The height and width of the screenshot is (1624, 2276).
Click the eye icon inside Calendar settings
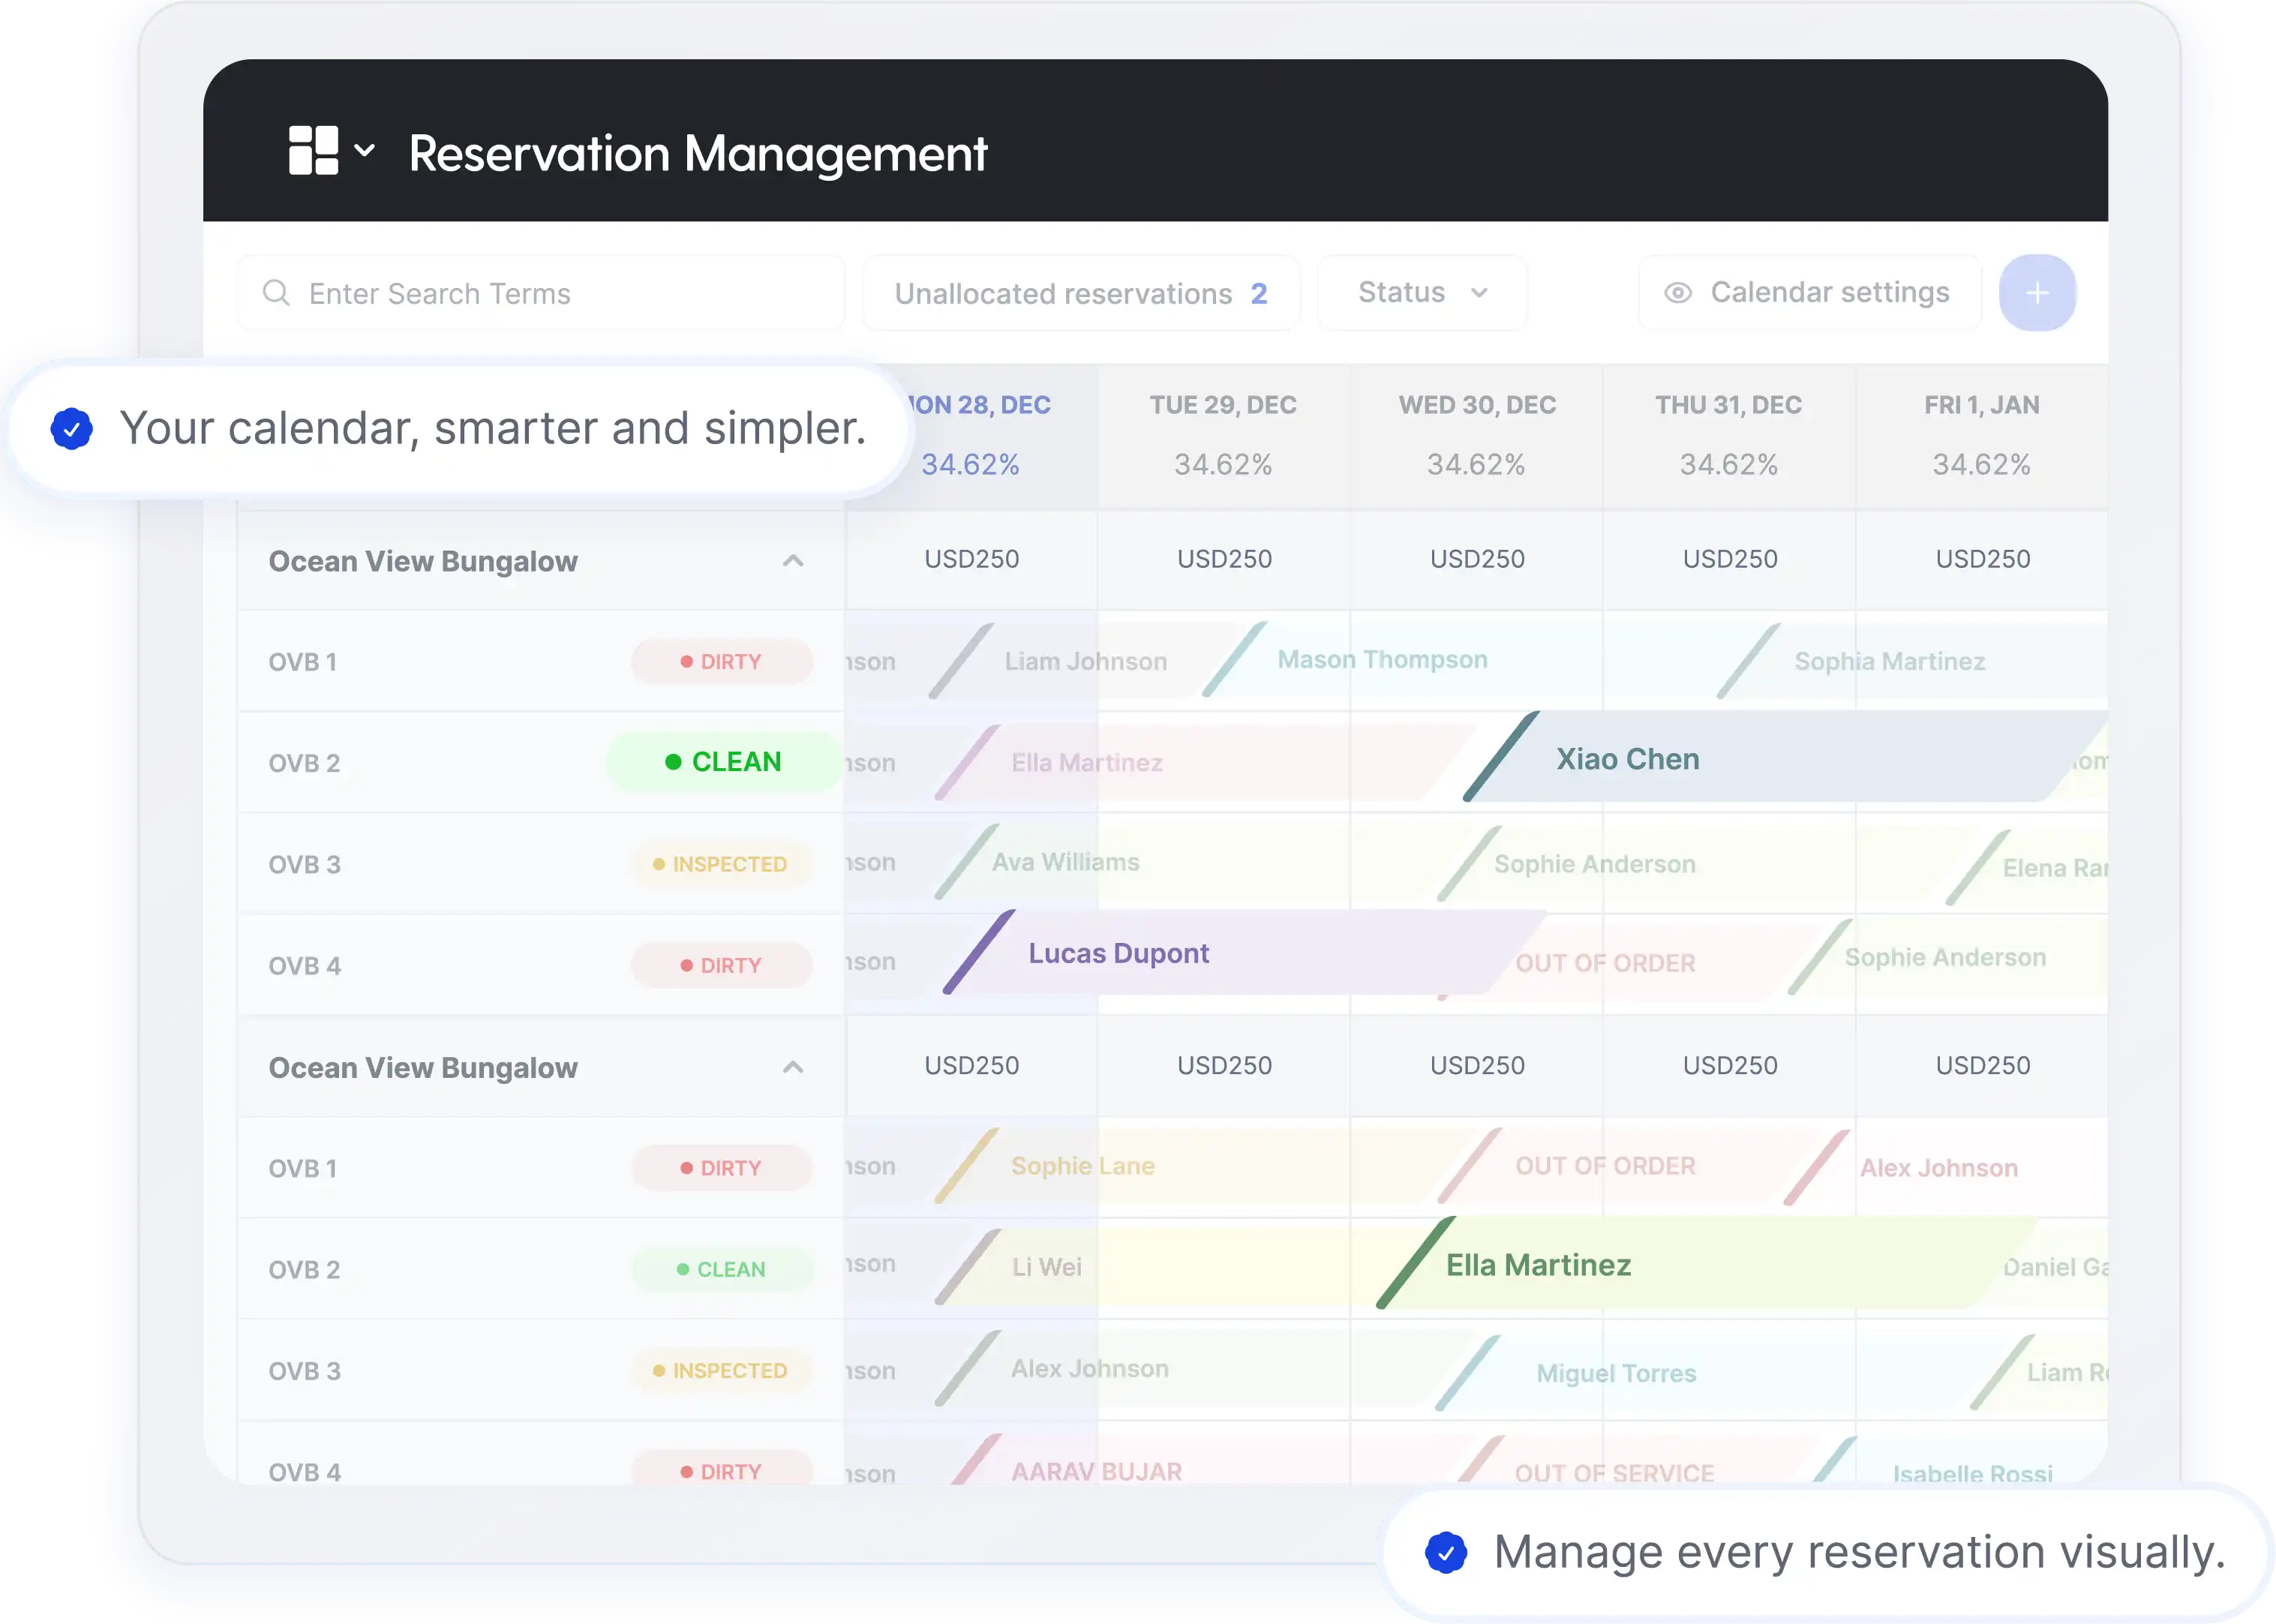1678,292
